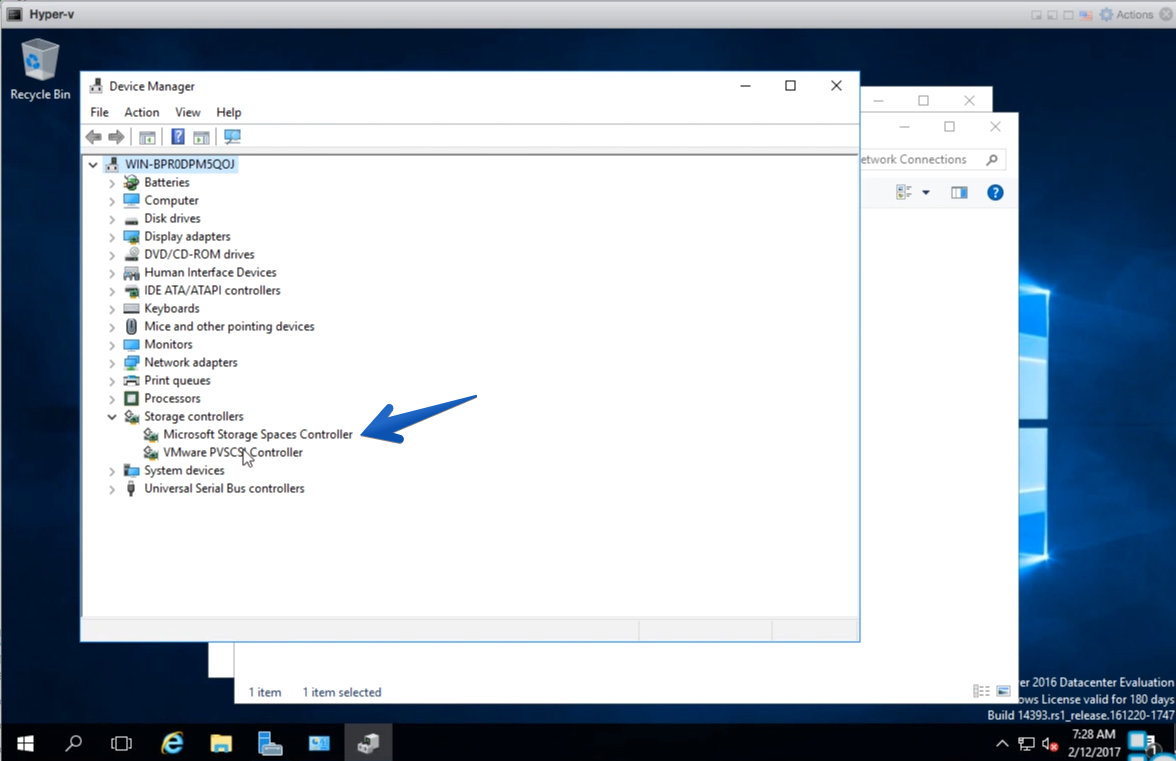
Task: Click the preview pane icon in Network Connections
Action: coord(959,193)
